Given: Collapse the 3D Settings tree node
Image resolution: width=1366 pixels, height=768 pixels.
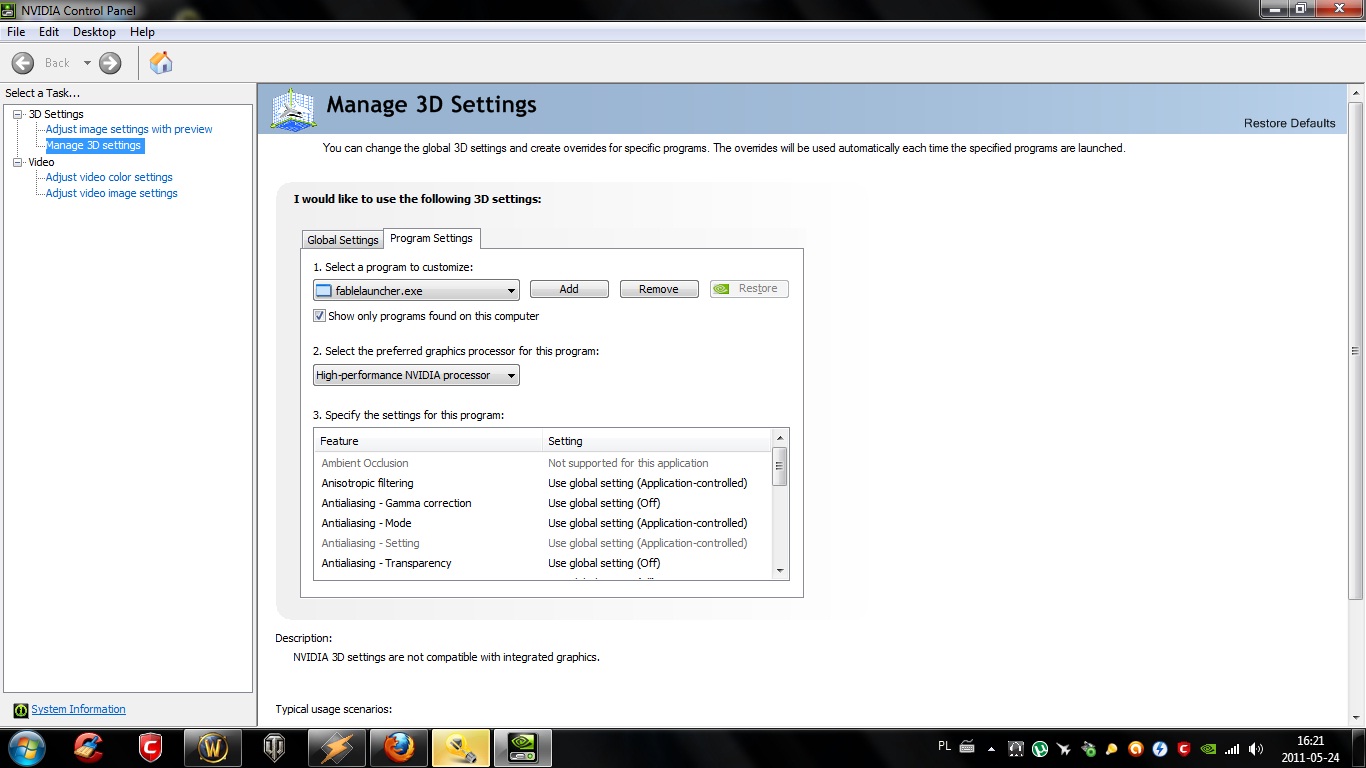Looking at the screenshot, I should (x=17, y=114).
